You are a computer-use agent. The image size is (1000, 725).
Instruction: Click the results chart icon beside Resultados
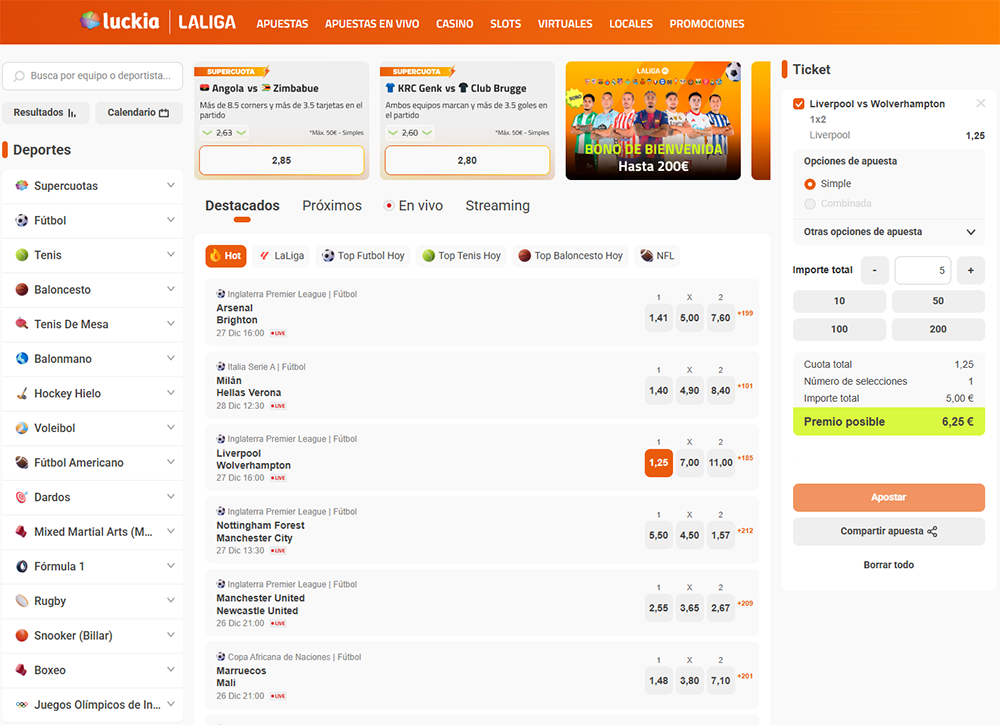click(x=72, y=113)
